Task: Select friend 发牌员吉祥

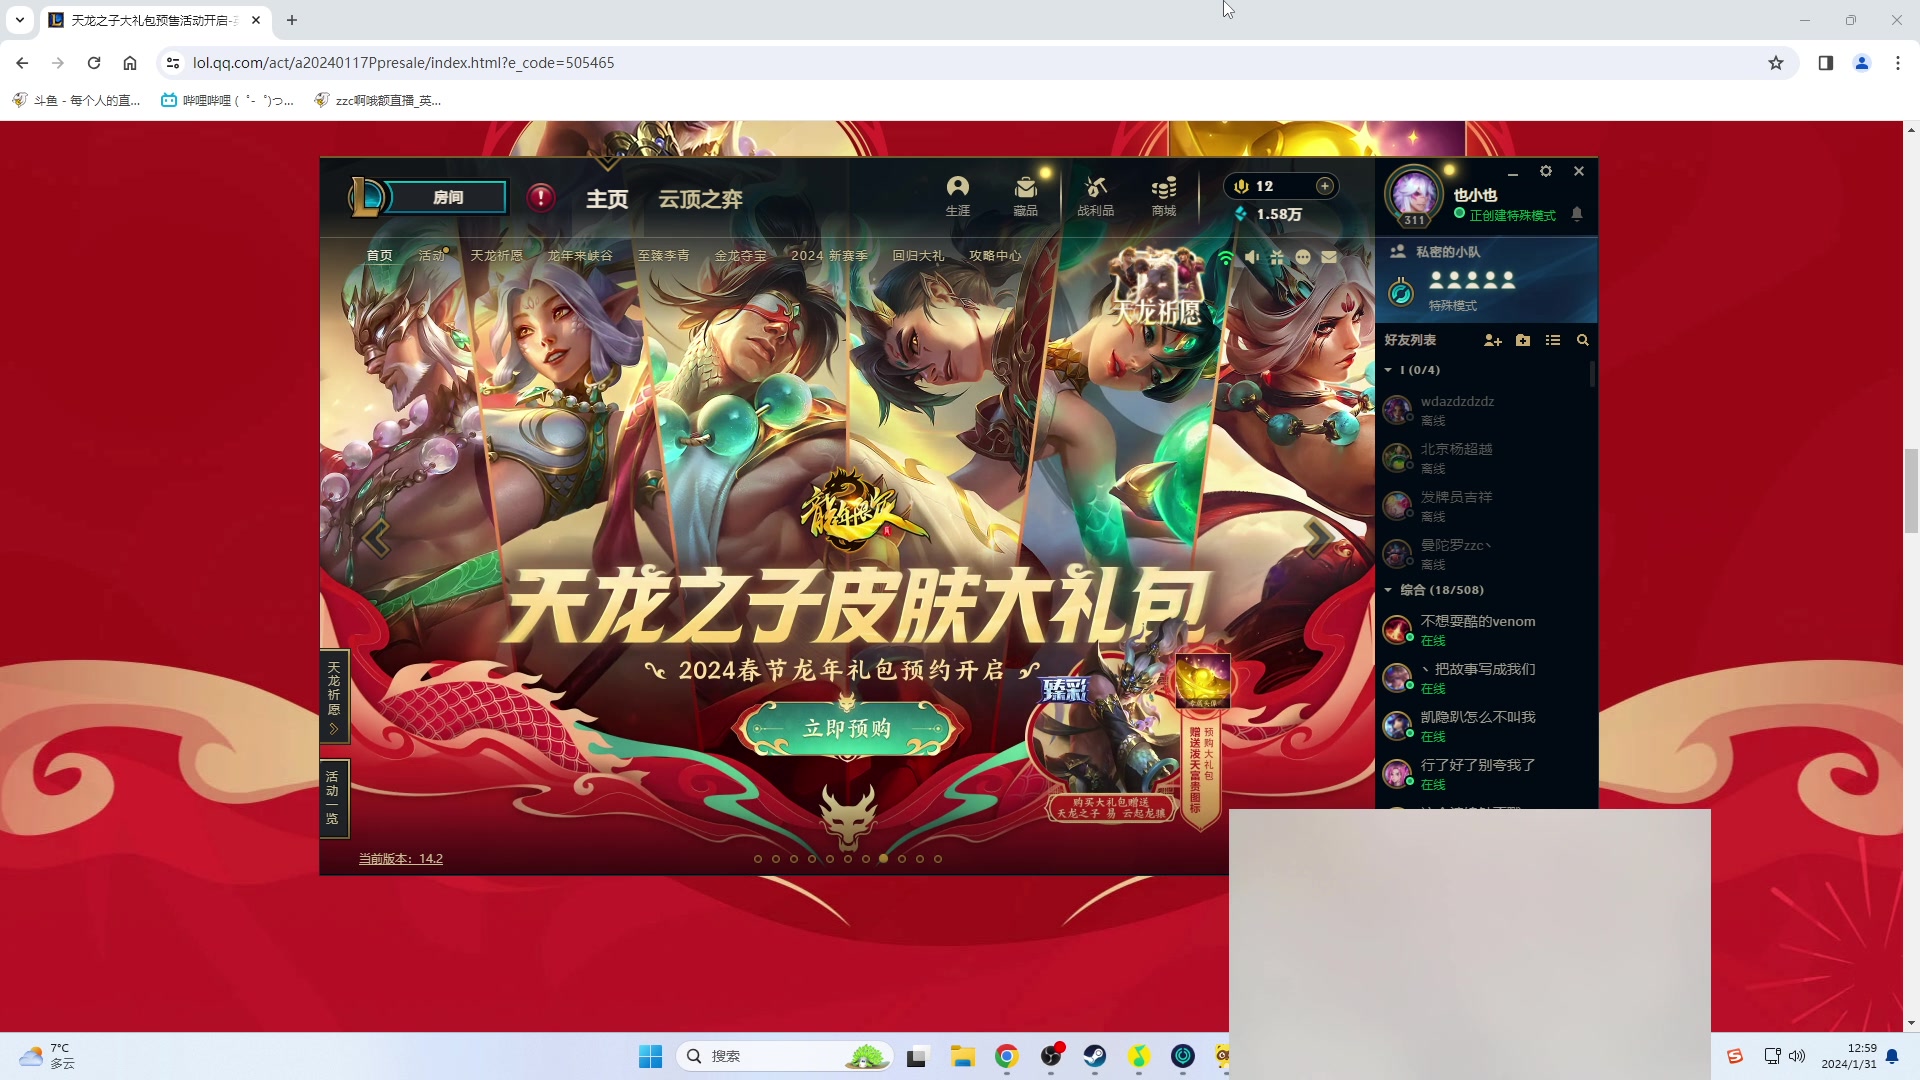Action: pyautogui.click(x=1485, y=506)
